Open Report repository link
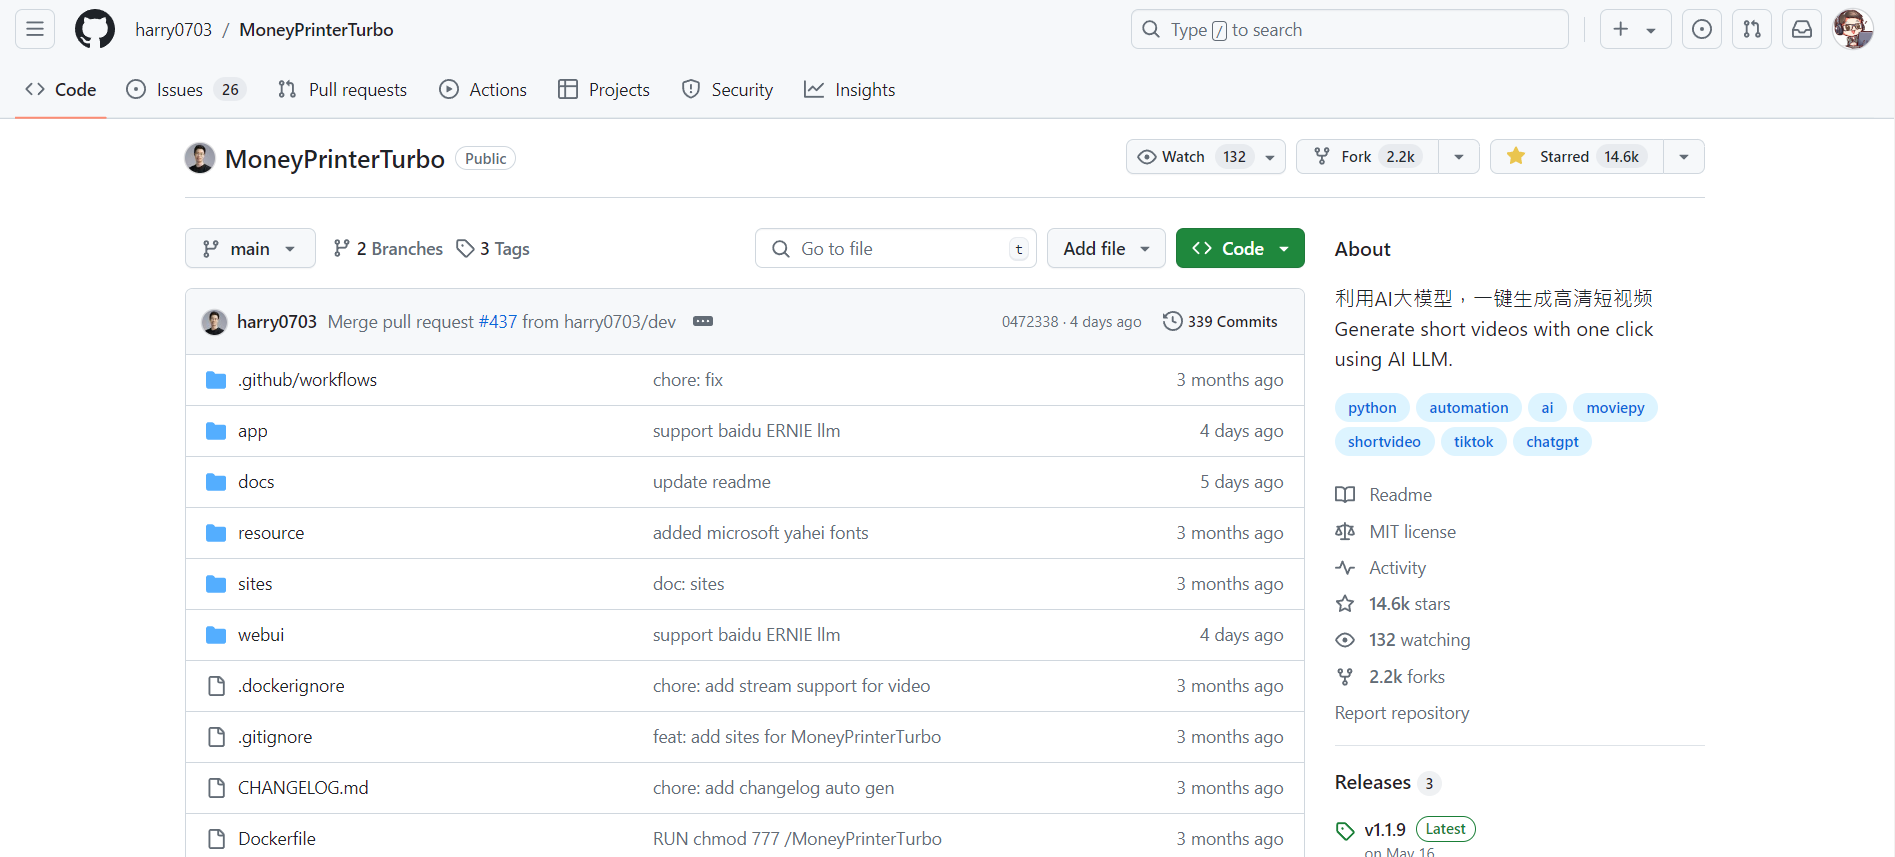The height and width of the screenshot is (857, 1895). [x=1402, y=713]
